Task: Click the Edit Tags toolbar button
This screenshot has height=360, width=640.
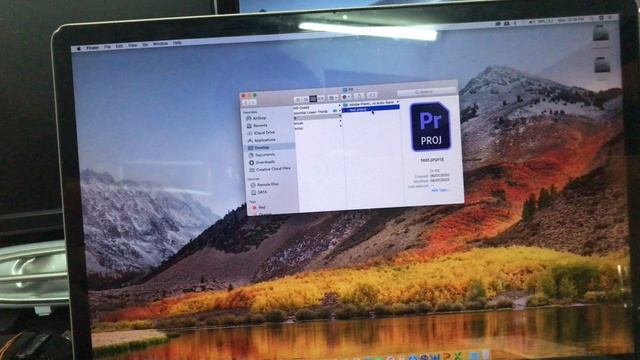Action: pyautogui.click(x=372, y=96)
